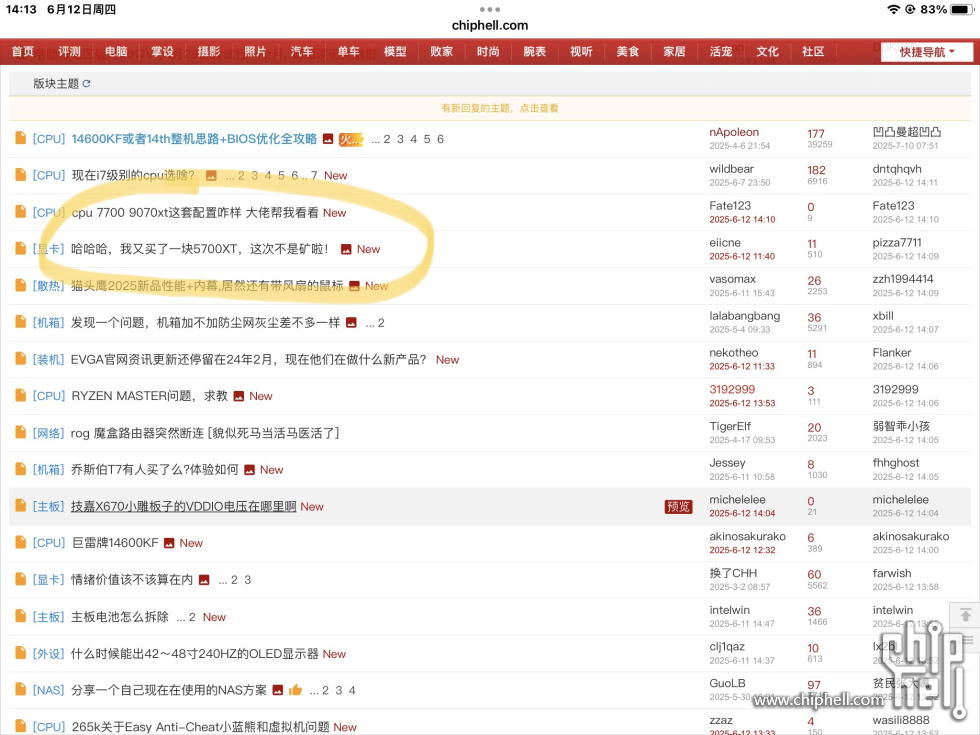Viewport: 980px width, 735px height.
Task: Click image icon on 猫头鹰2025新品 thread
Action: (x=354, y=286)
